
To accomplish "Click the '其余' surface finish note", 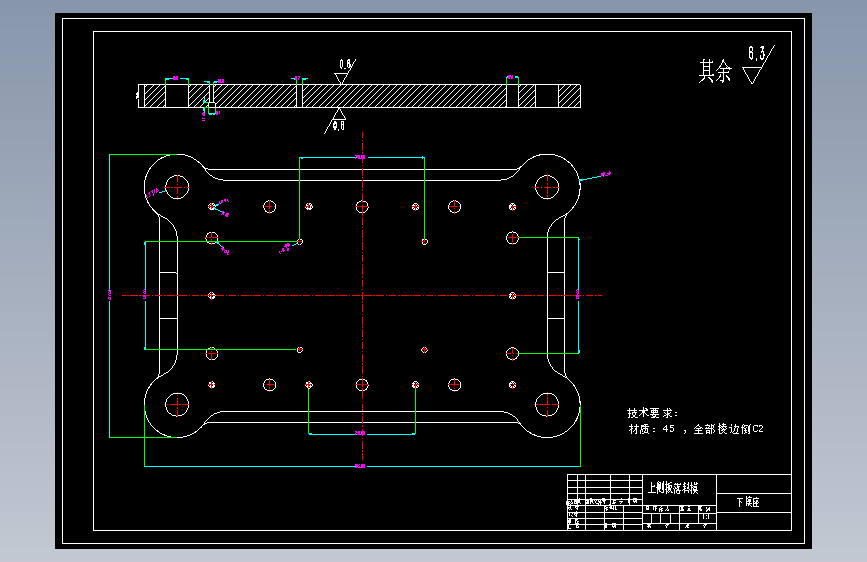I will point(715,71).
